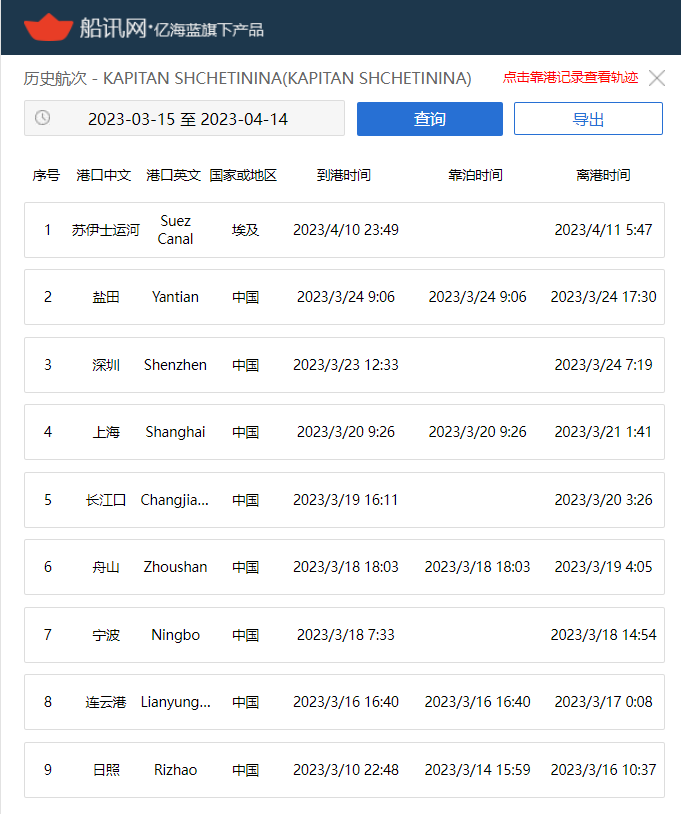Click the truncated Changjia... port name
This screenshot has width=681, height=814.
tap(174, 500)
